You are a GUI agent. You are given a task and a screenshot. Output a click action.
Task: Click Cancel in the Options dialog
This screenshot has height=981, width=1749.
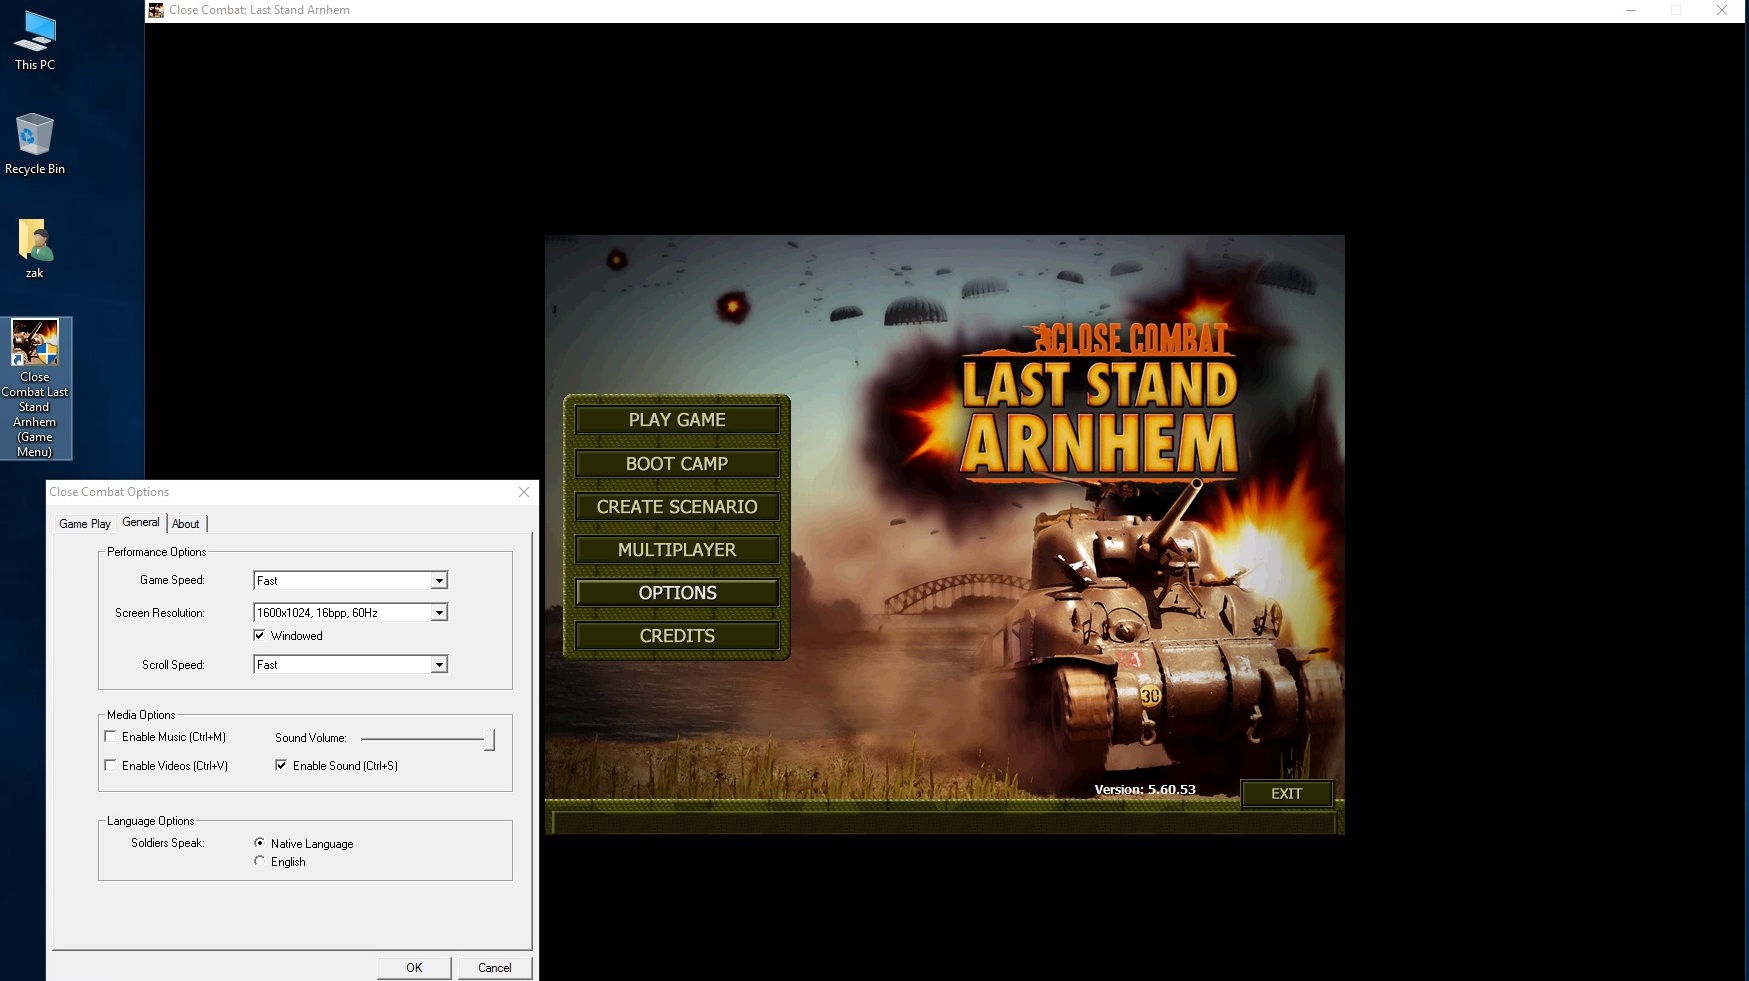pos(495,968)
